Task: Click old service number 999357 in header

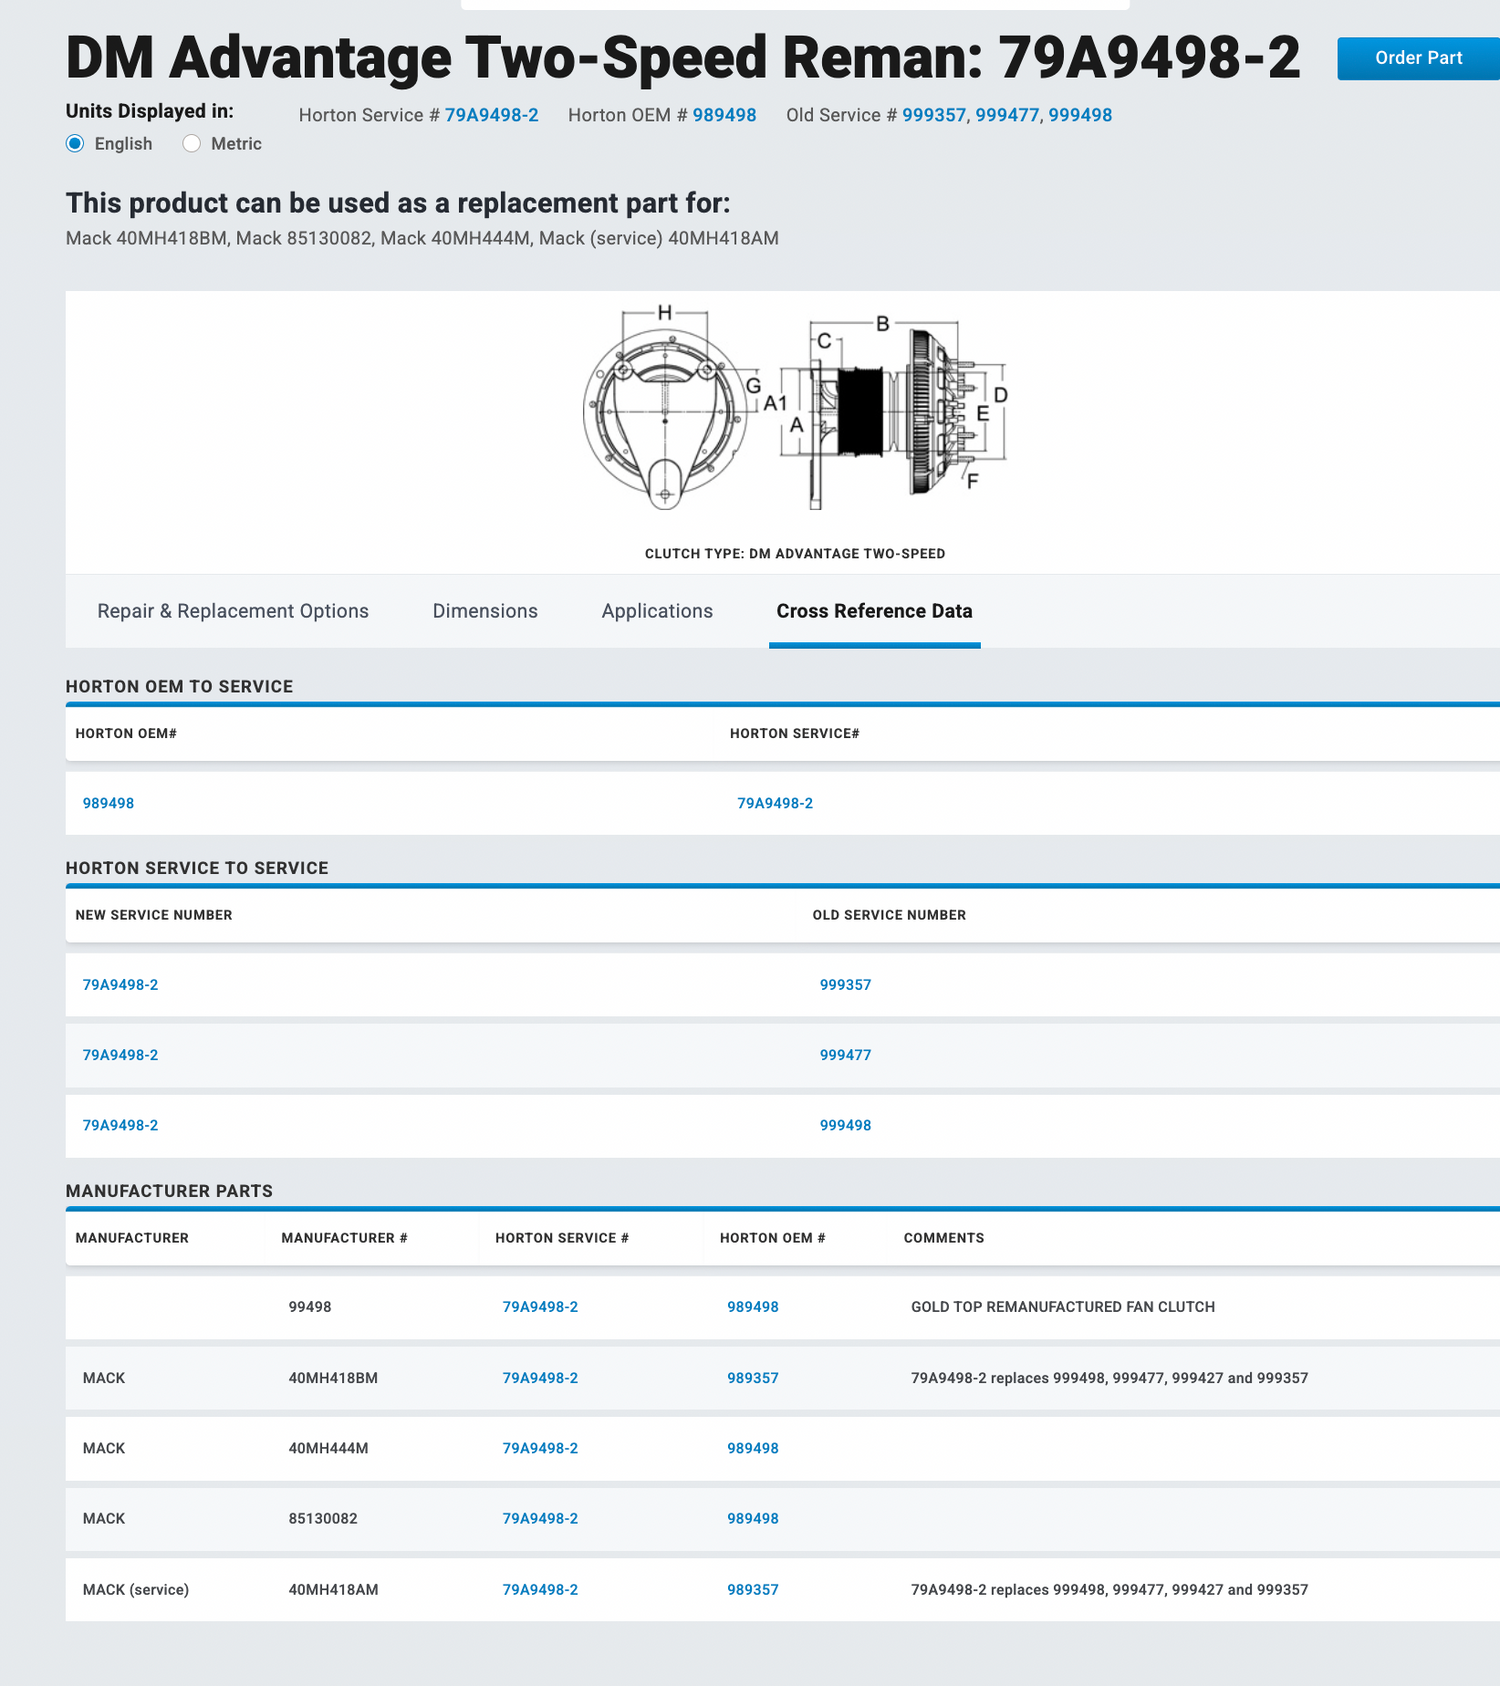Action: pyautogui.click(x=934, y=115)
